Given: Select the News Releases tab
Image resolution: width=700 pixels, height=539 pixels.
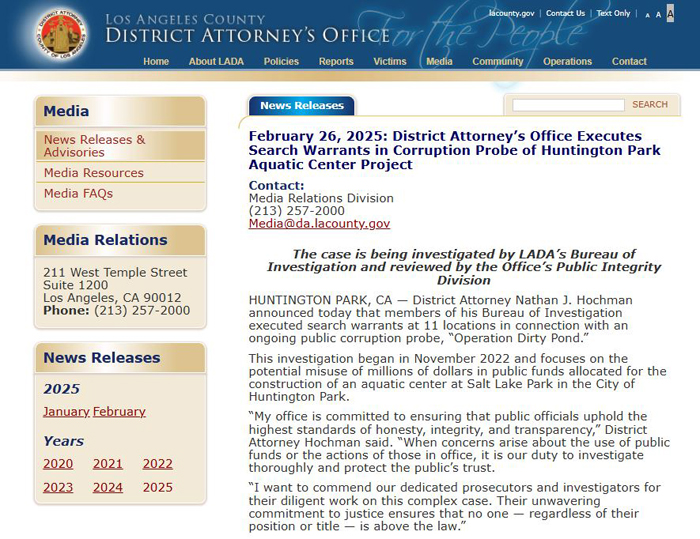Looking at the screenshot, I should click(302, 106).
